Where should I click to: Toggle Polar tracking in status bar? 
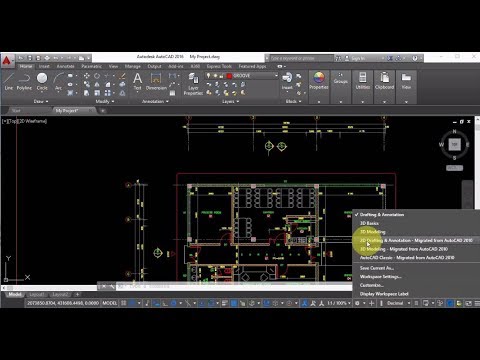173,303
